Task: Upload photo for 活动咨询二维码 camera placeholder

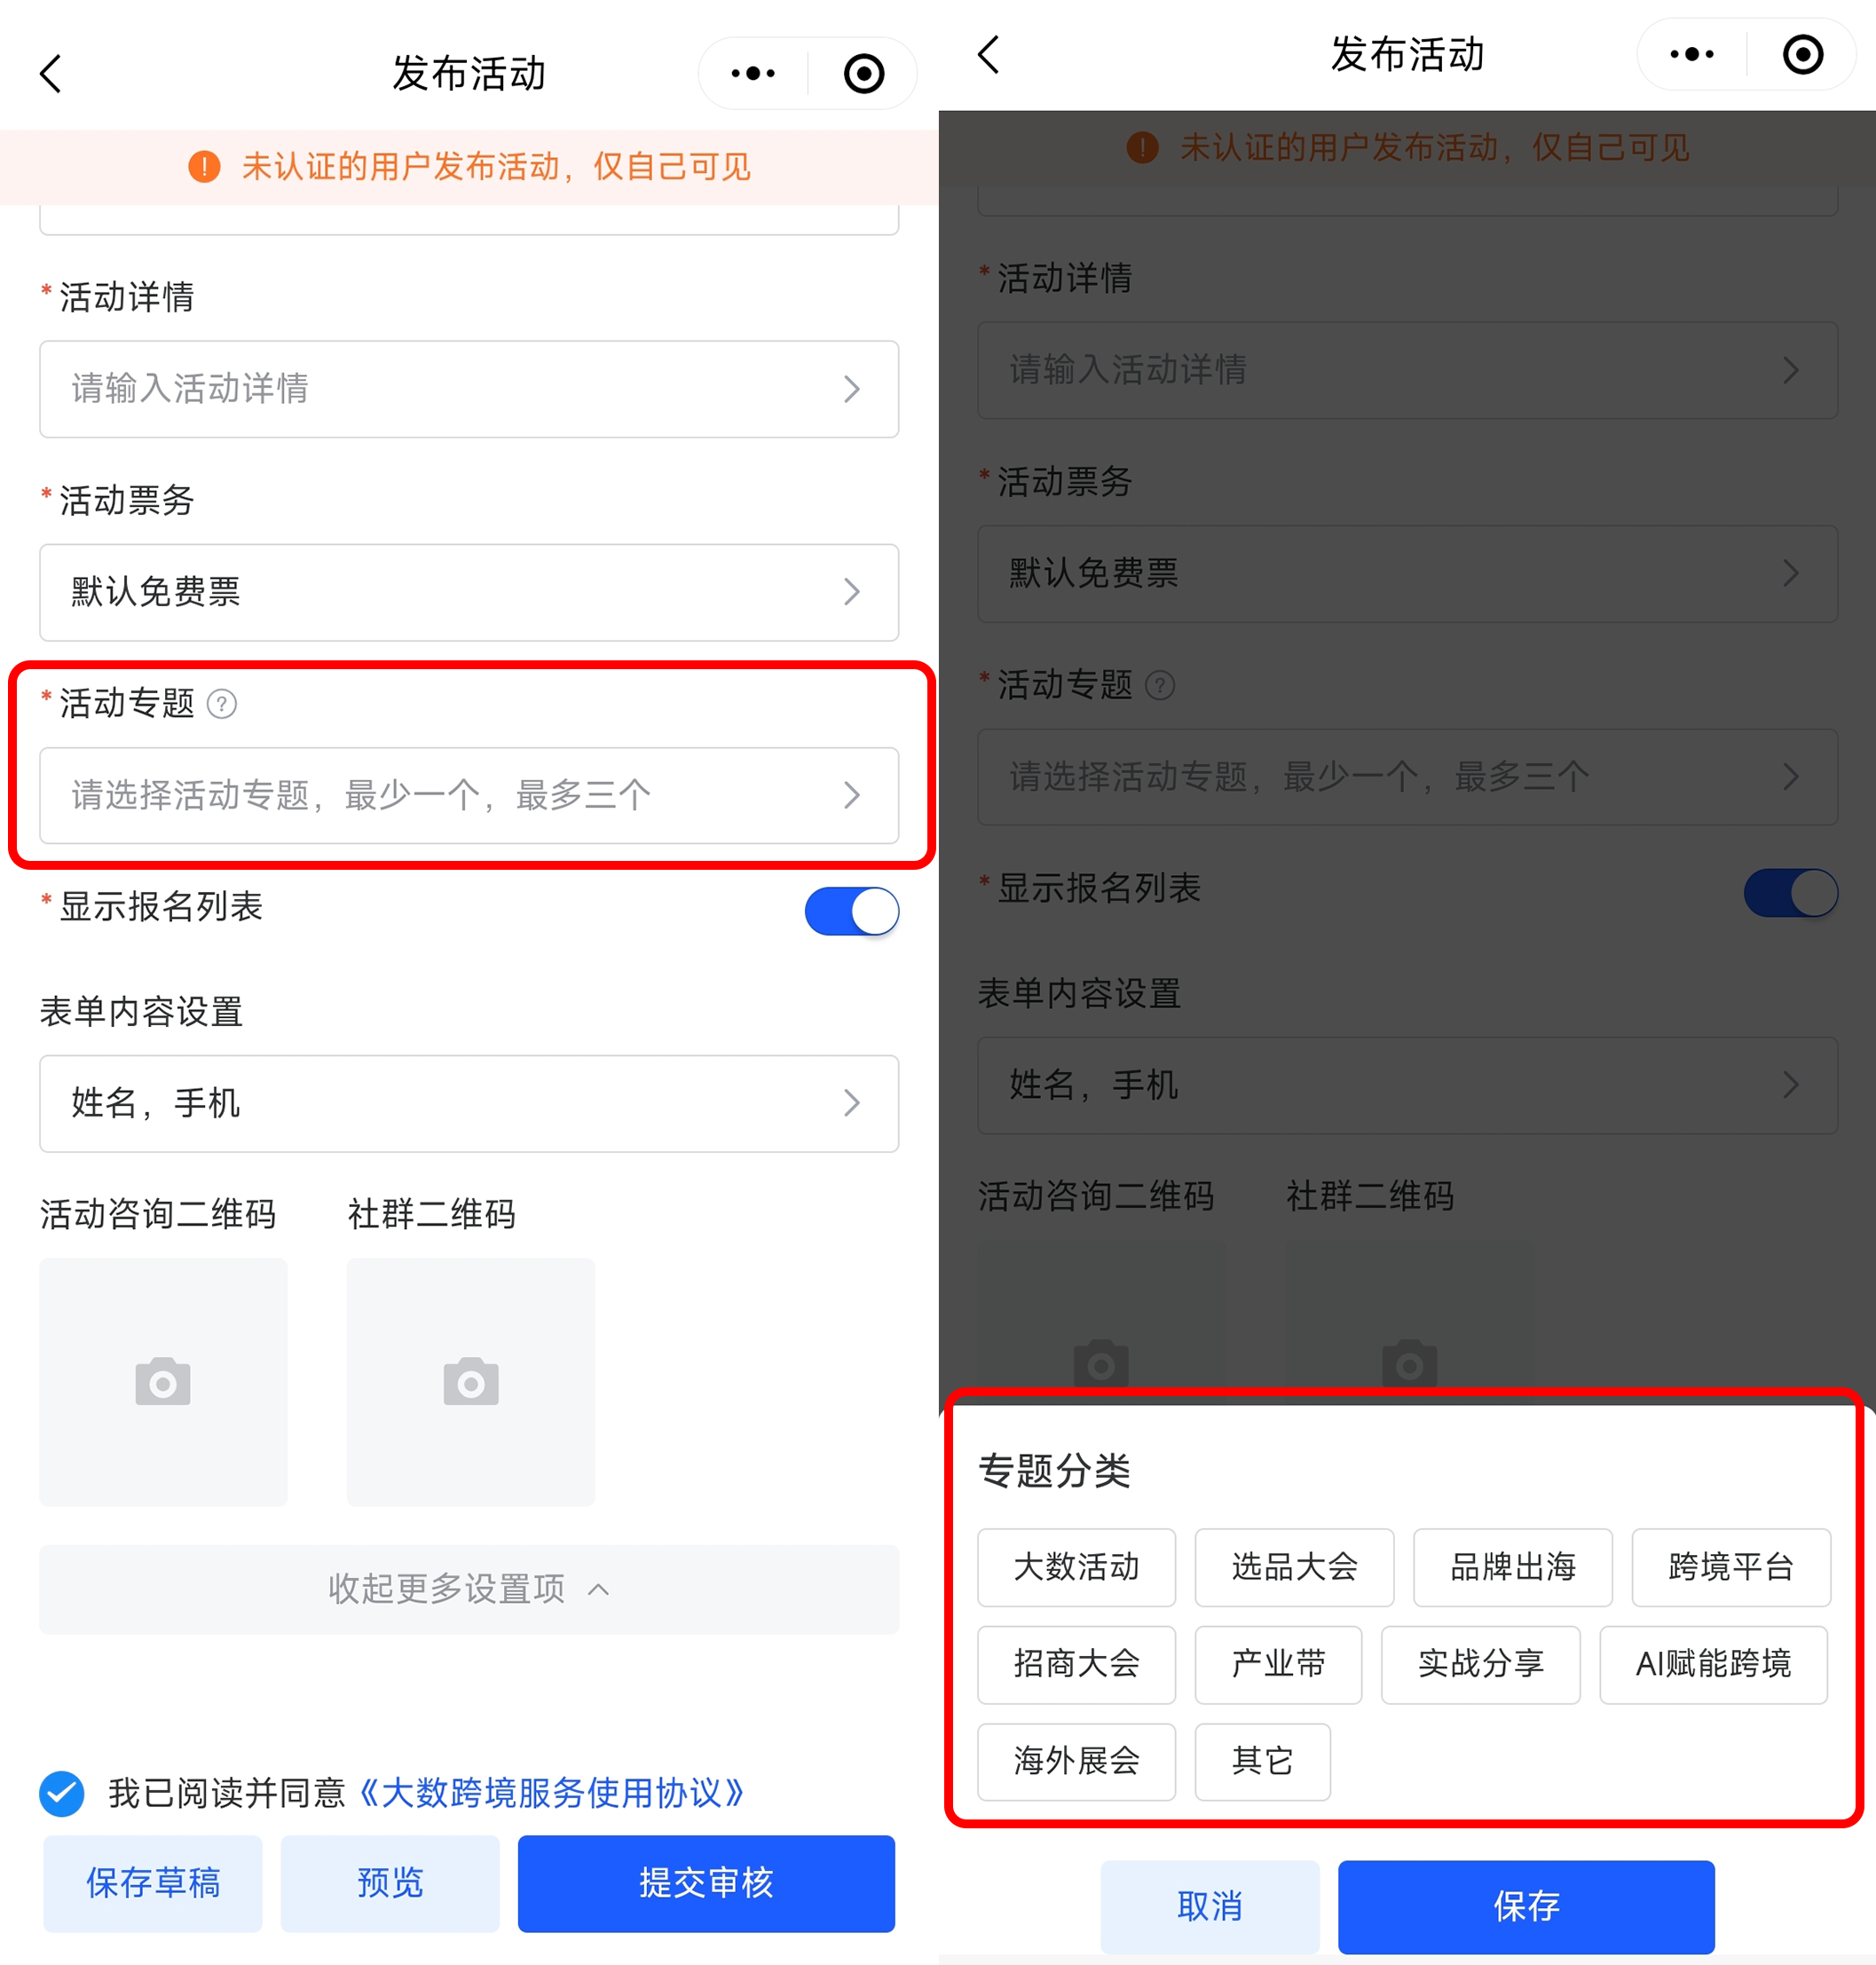Action: point(163,1382)
